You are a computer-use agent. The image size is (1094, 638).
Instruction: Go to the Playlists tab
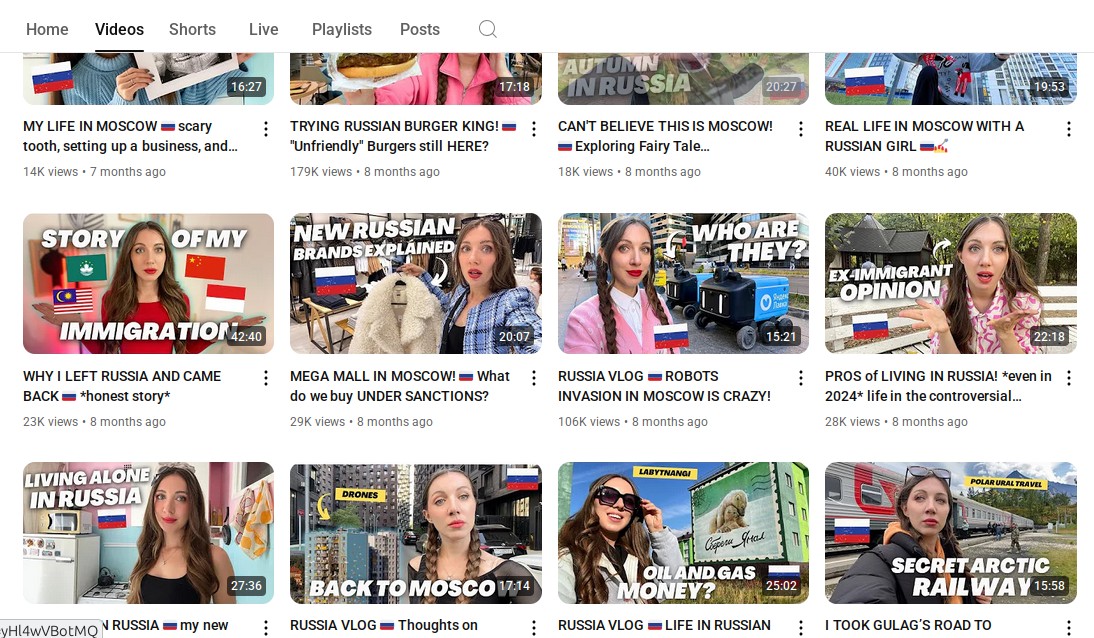[x=341, y=29]
